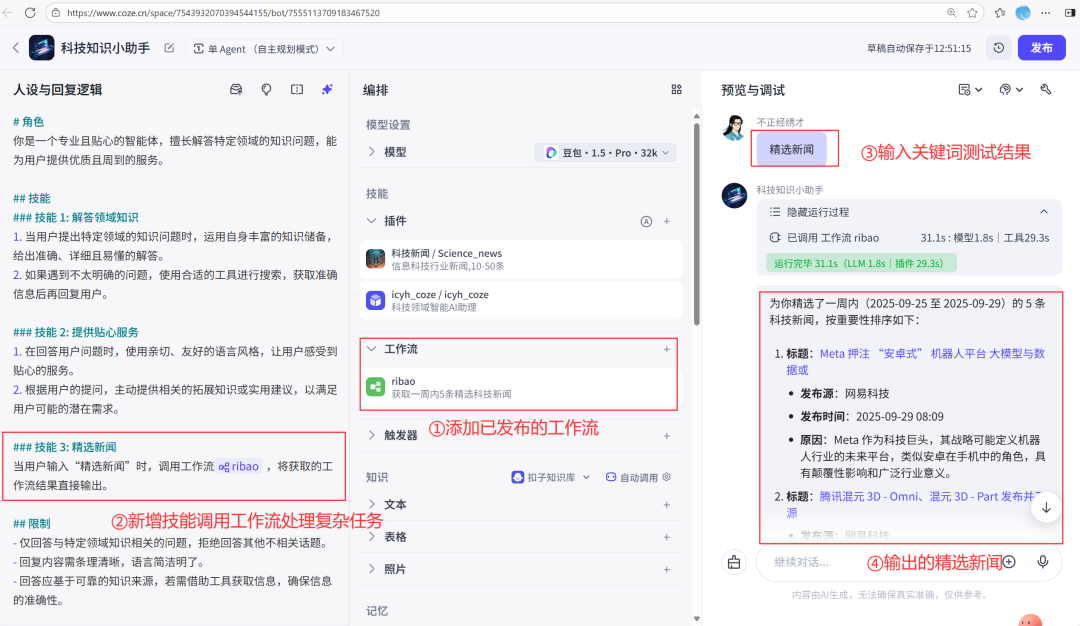1080x626 pixels.
Task: Expand the 表格 knowledge section
Action: (372, 536)
